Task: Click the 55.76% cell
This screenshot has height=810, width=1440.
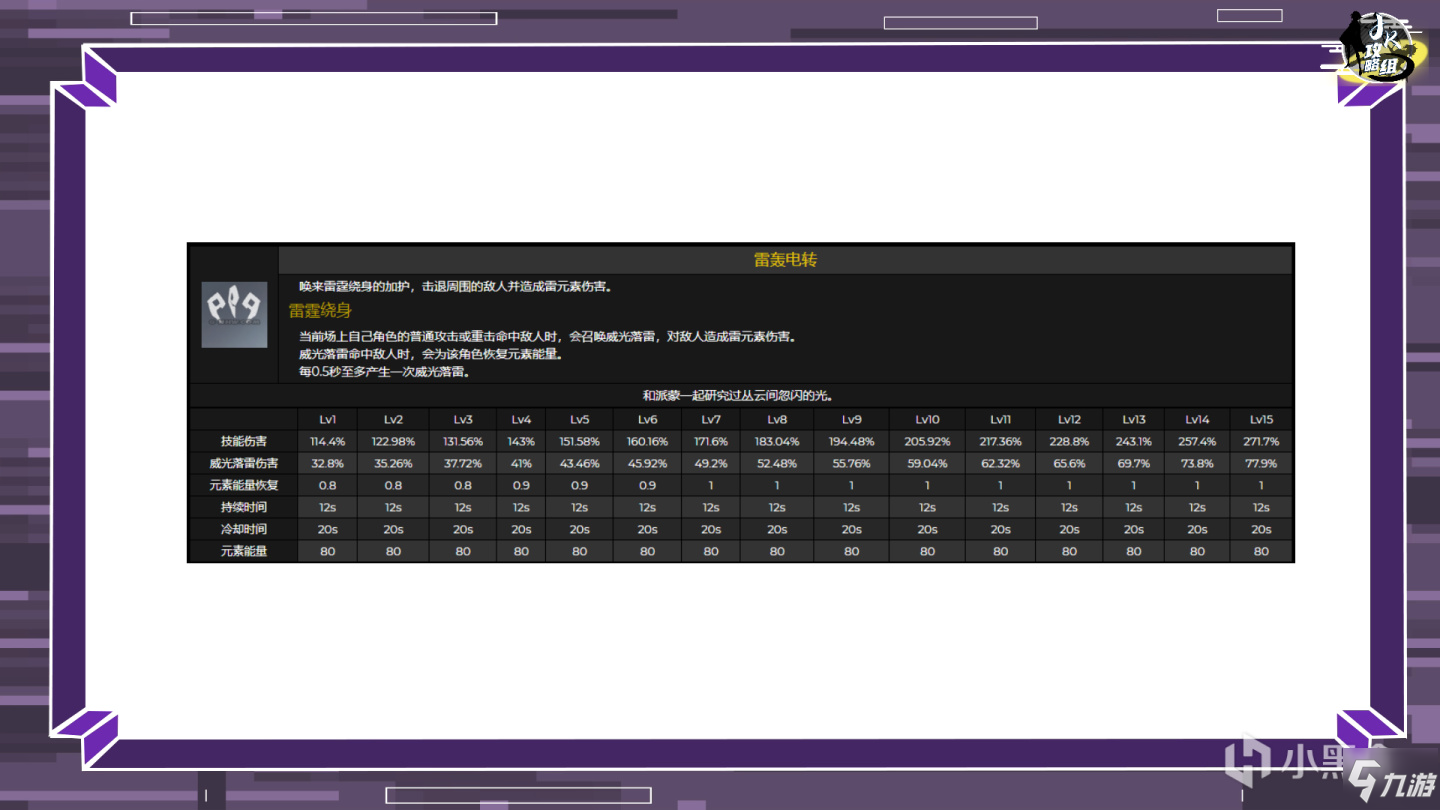Action: 851,463
